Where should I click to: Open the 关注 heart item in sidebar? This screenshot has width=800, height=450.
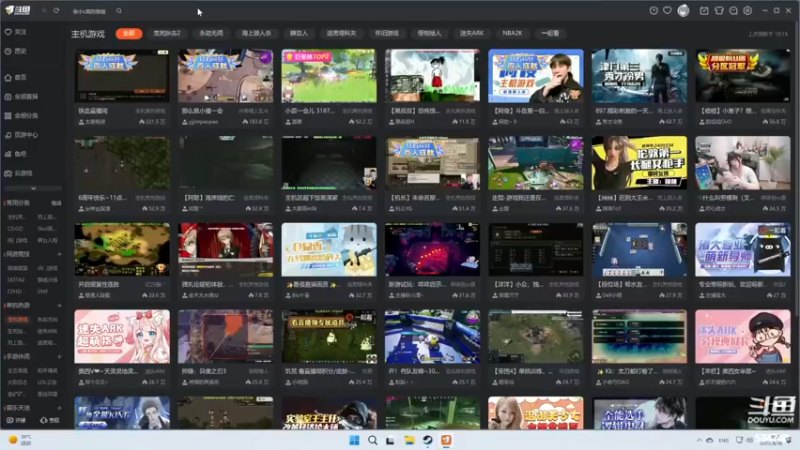(15, 32)
